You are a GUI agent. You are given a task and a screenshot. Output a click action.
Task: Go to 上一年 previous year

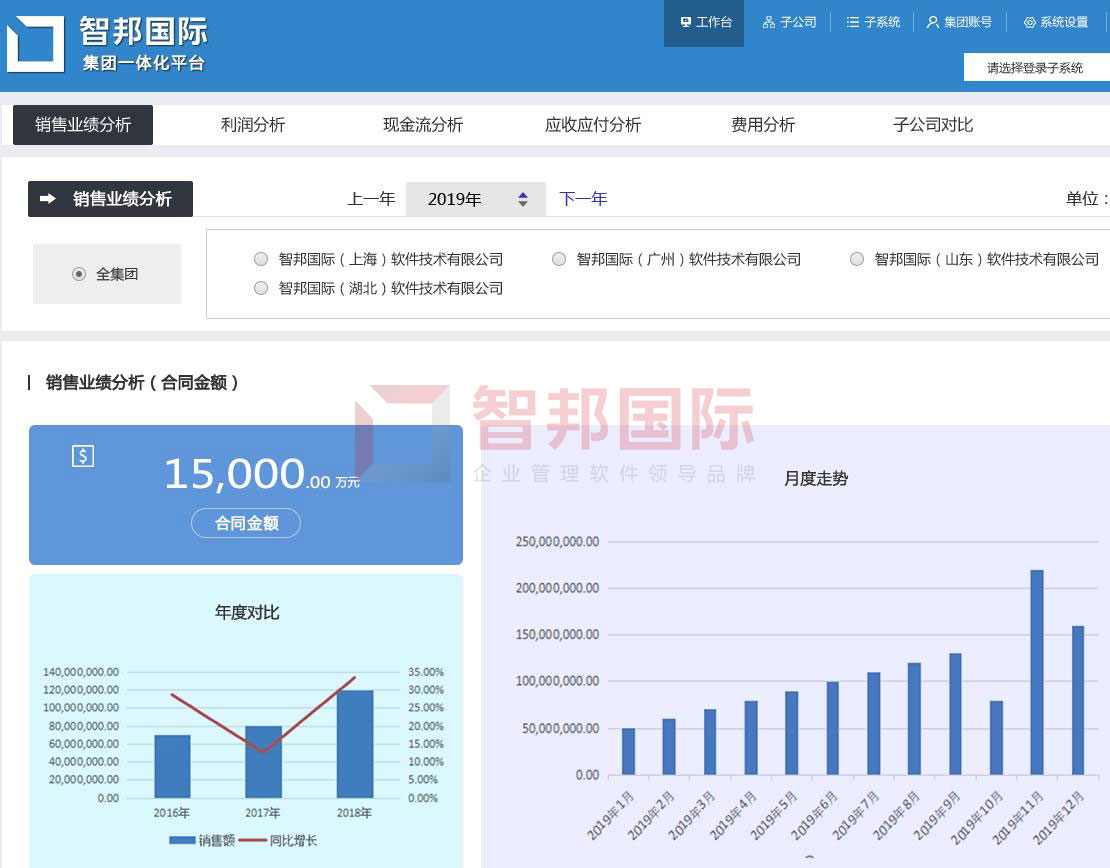tap(371, 199)
